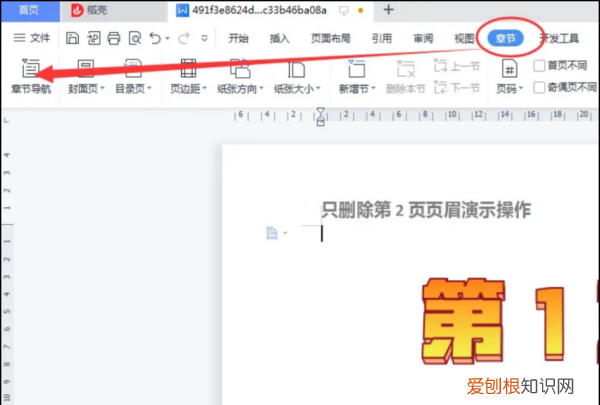The height and width of the screenshot is (405, 600).
Task: Open a new tab with plus icon
Action: coord(388,10)
